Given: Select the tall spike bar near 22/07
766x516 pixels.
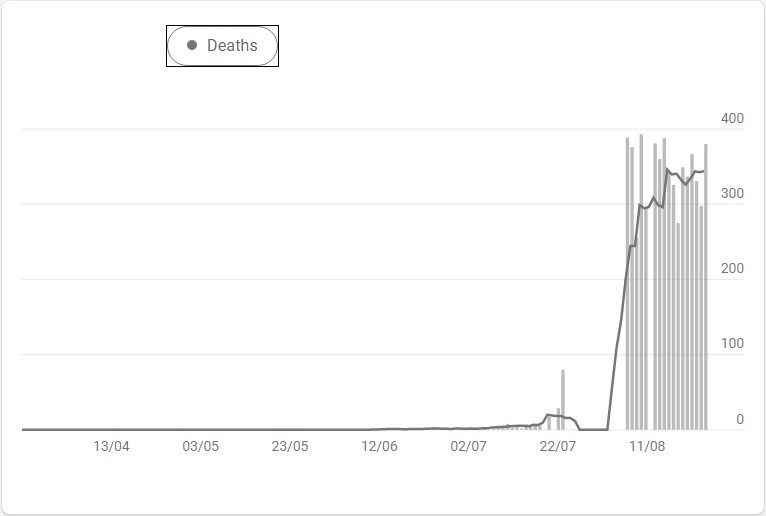Looking at the screenshot, I should click(x=563, y=400).
